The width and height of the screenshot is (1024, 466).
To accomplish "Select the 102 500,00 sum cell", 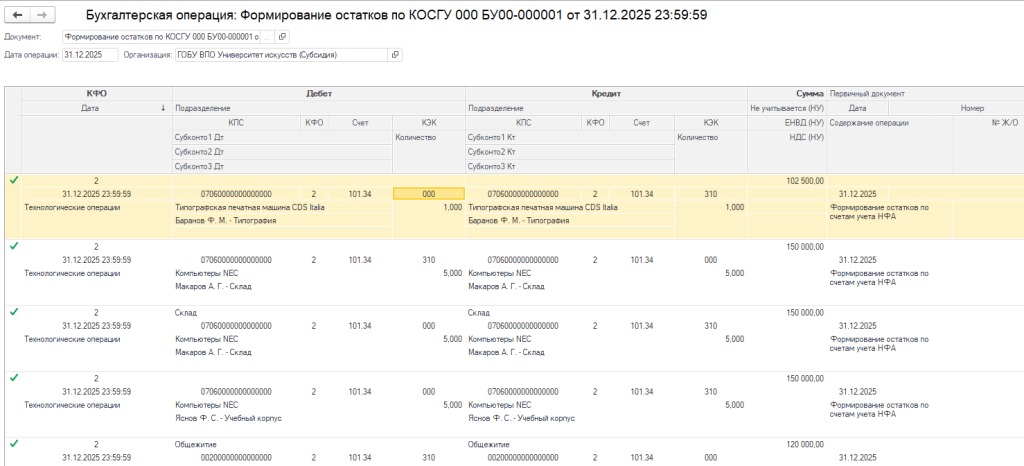I will click(787, 181).
